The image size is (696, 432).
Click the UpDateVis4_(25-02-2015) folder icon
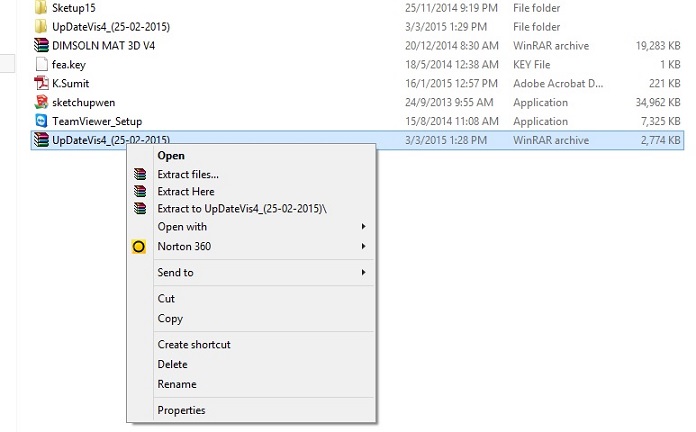click(x=40, y=26)
